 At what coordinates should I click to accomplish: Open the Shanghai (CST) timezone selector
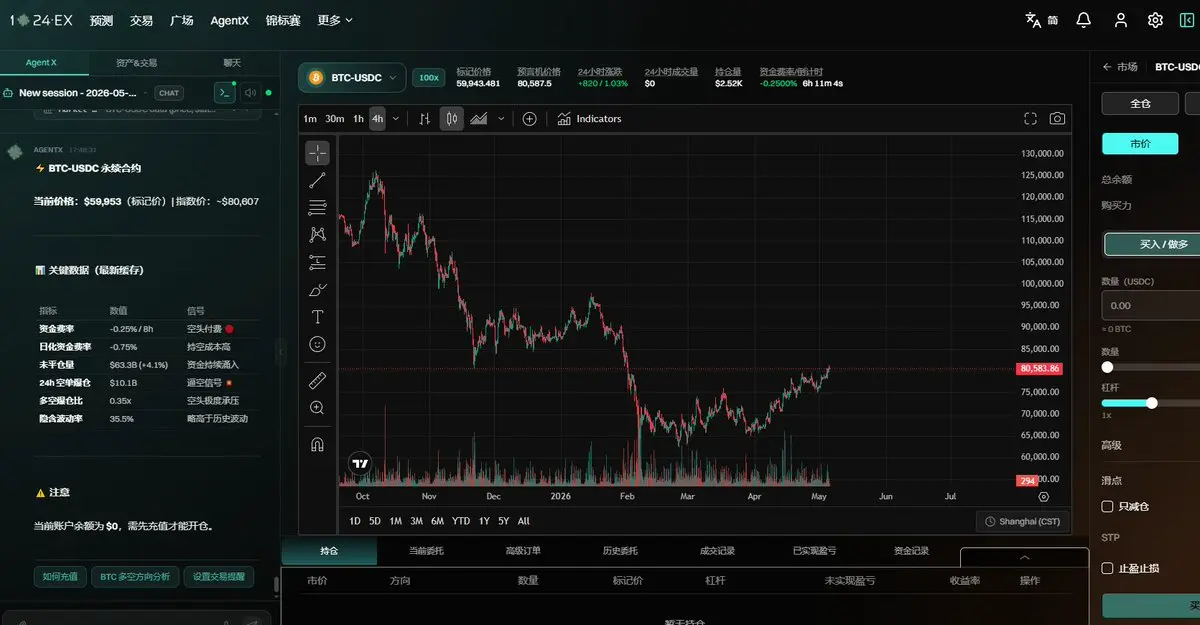tap(1022, 521)
